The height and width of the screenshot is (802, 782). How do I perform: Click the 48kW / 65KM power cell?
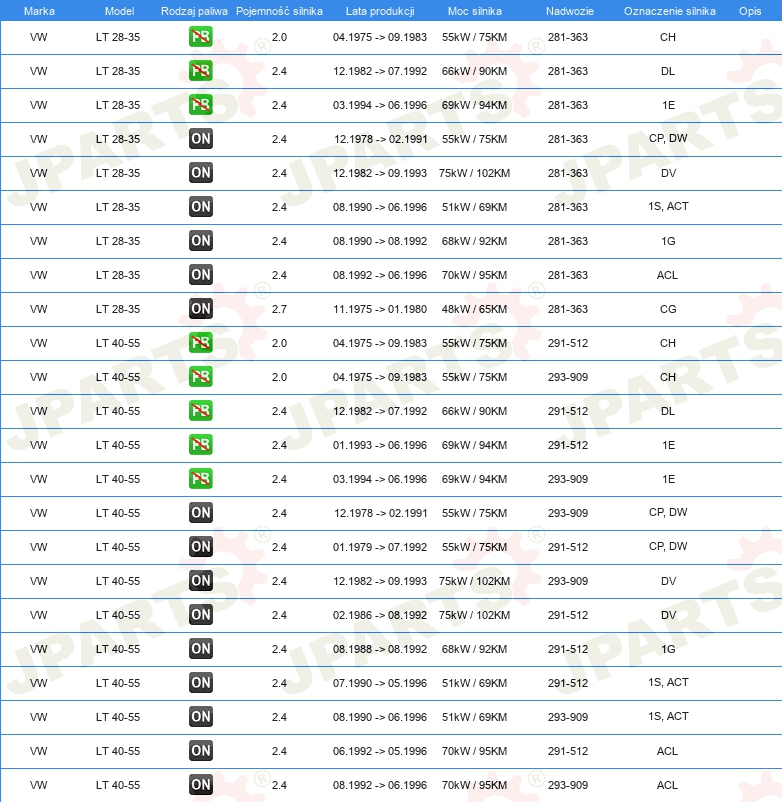click(475, 309)
